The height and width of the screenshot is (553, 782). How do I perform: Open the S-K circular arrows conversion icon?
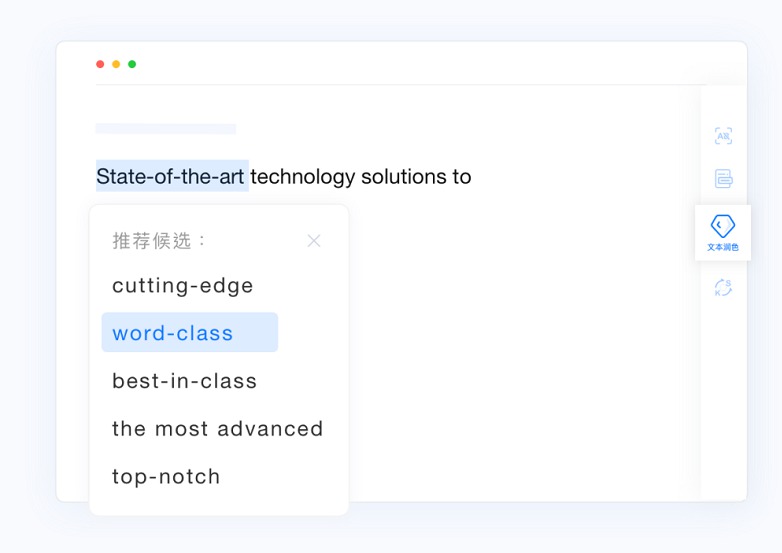(723, 288)
